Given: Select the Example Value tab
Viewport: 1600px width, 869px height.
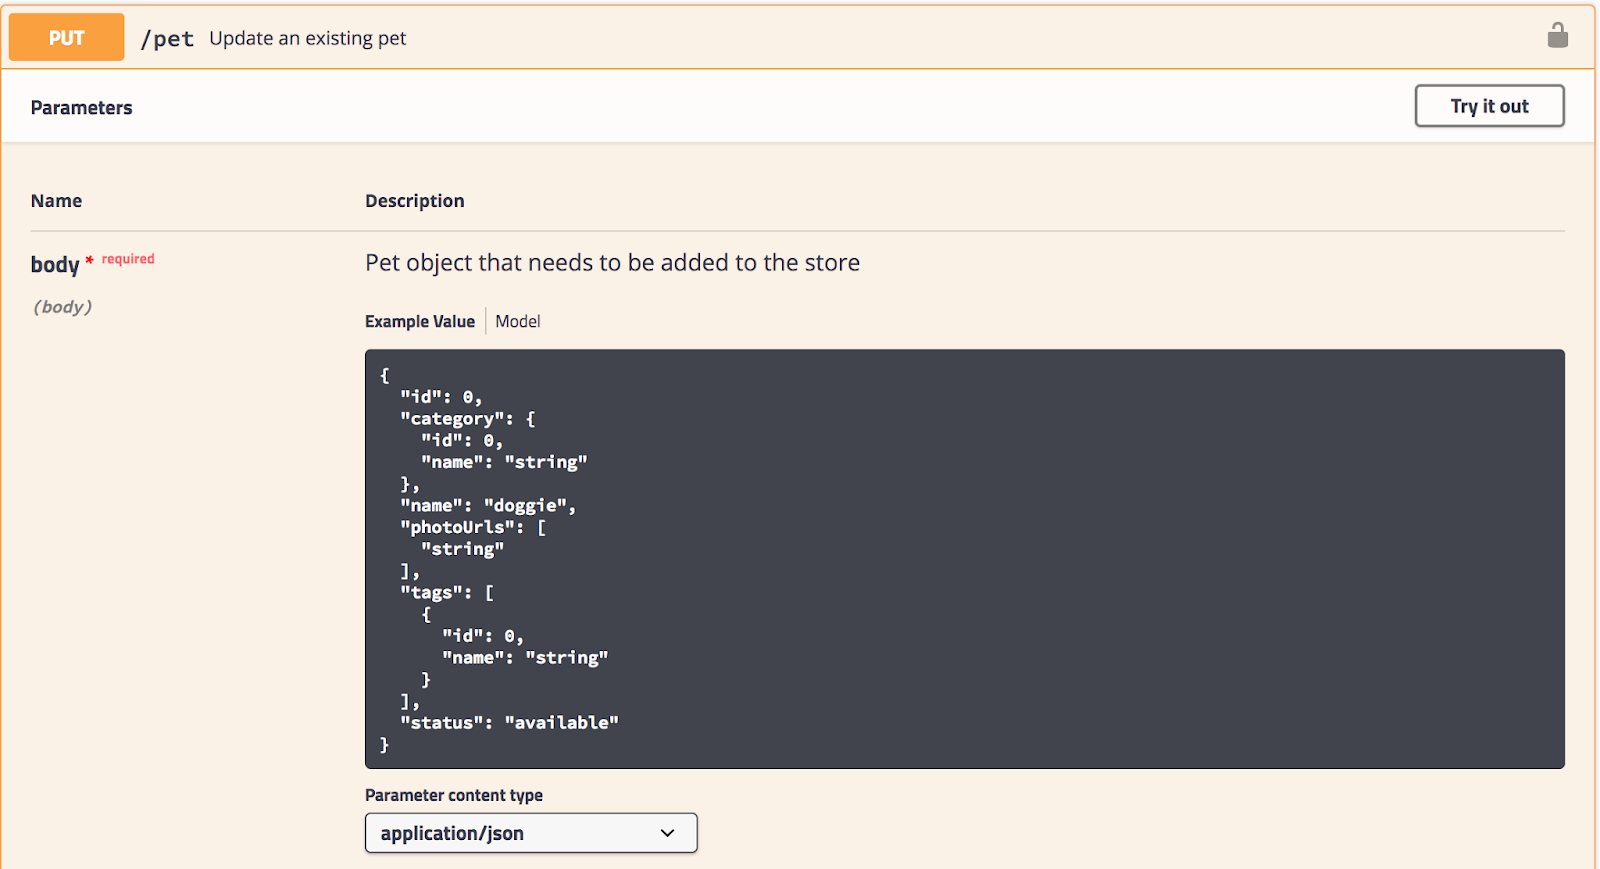Looking at the screenshot, I should (x=419, y=321).
